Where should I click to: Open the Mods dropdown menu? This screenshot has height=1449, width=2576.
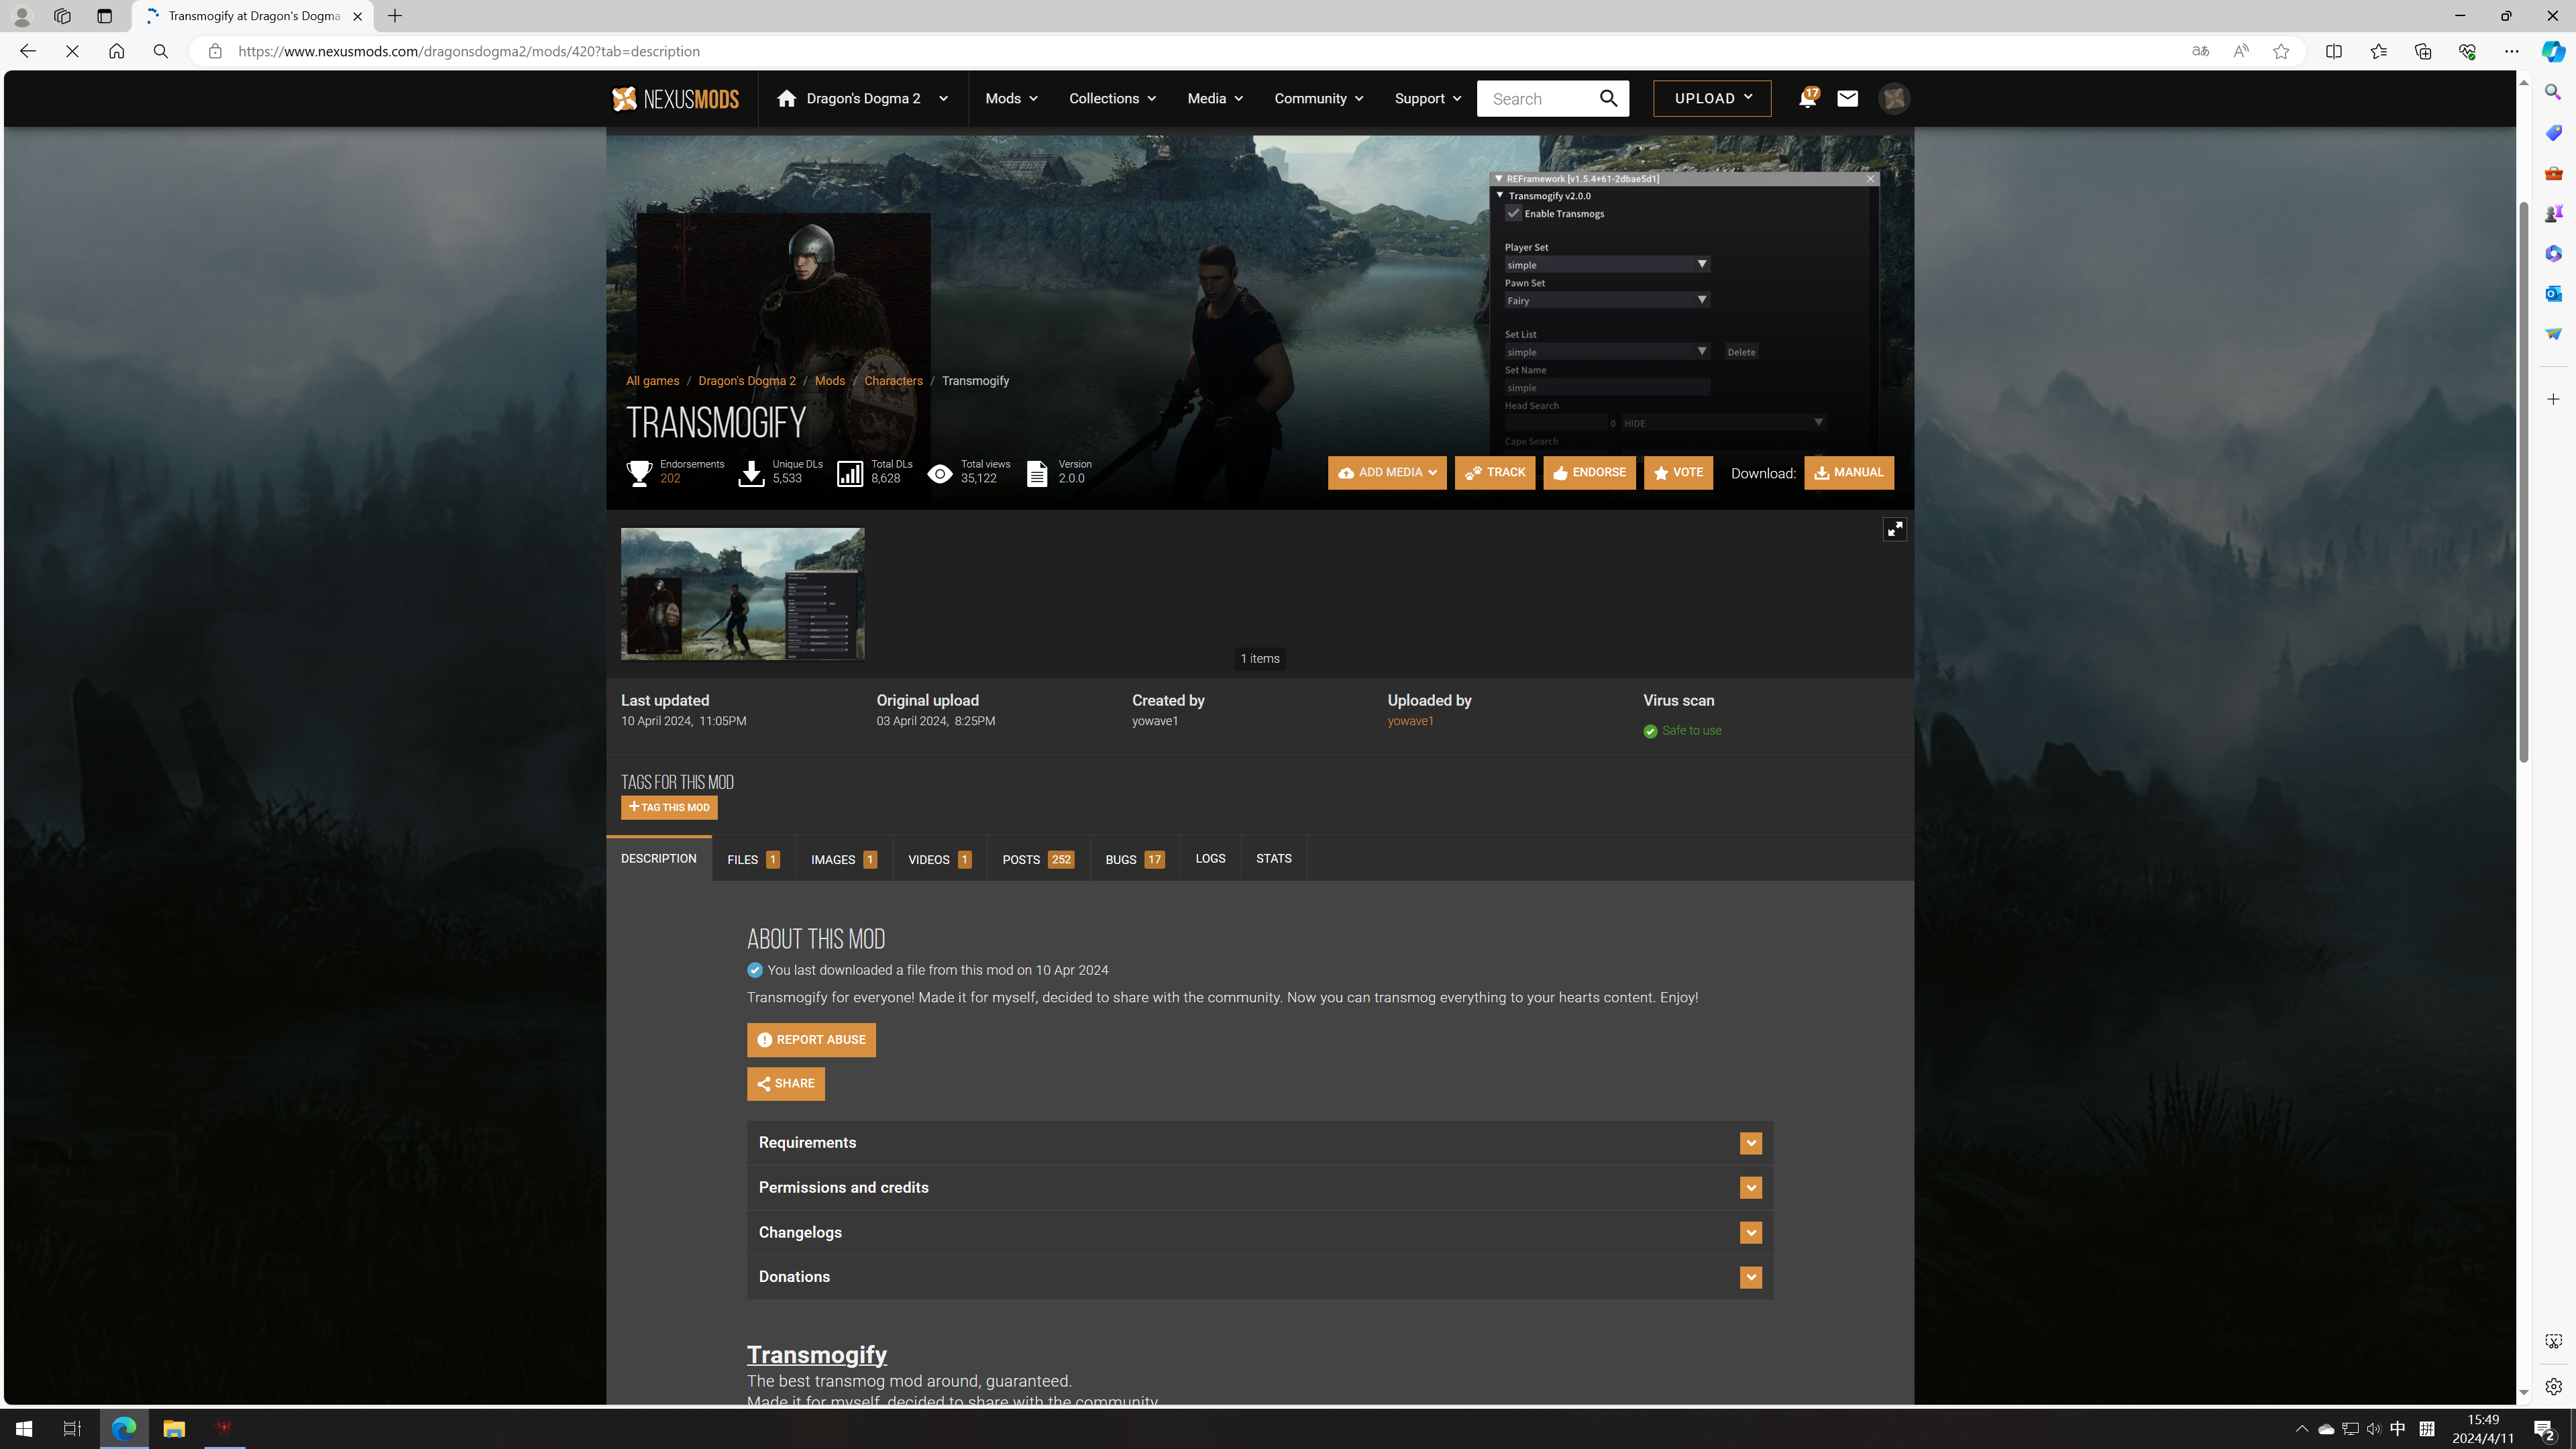1011,98
